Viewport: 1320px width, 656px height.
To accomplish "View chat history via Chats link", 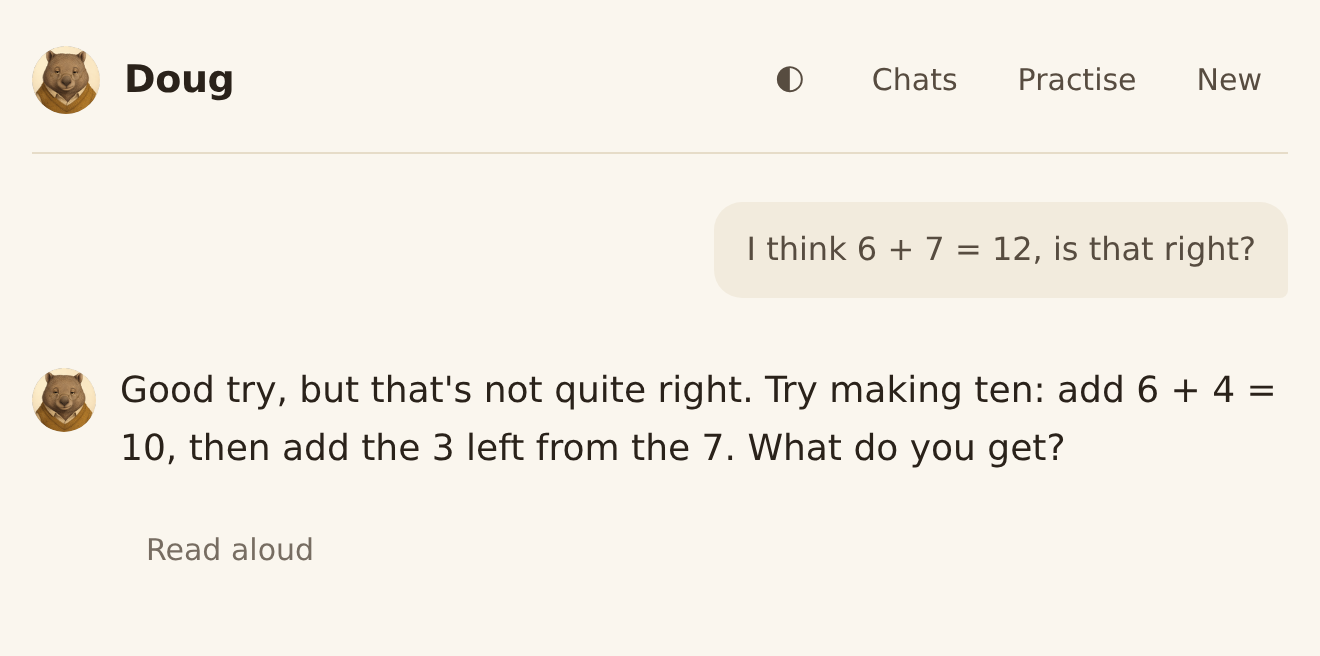I will tap(914, 80).
